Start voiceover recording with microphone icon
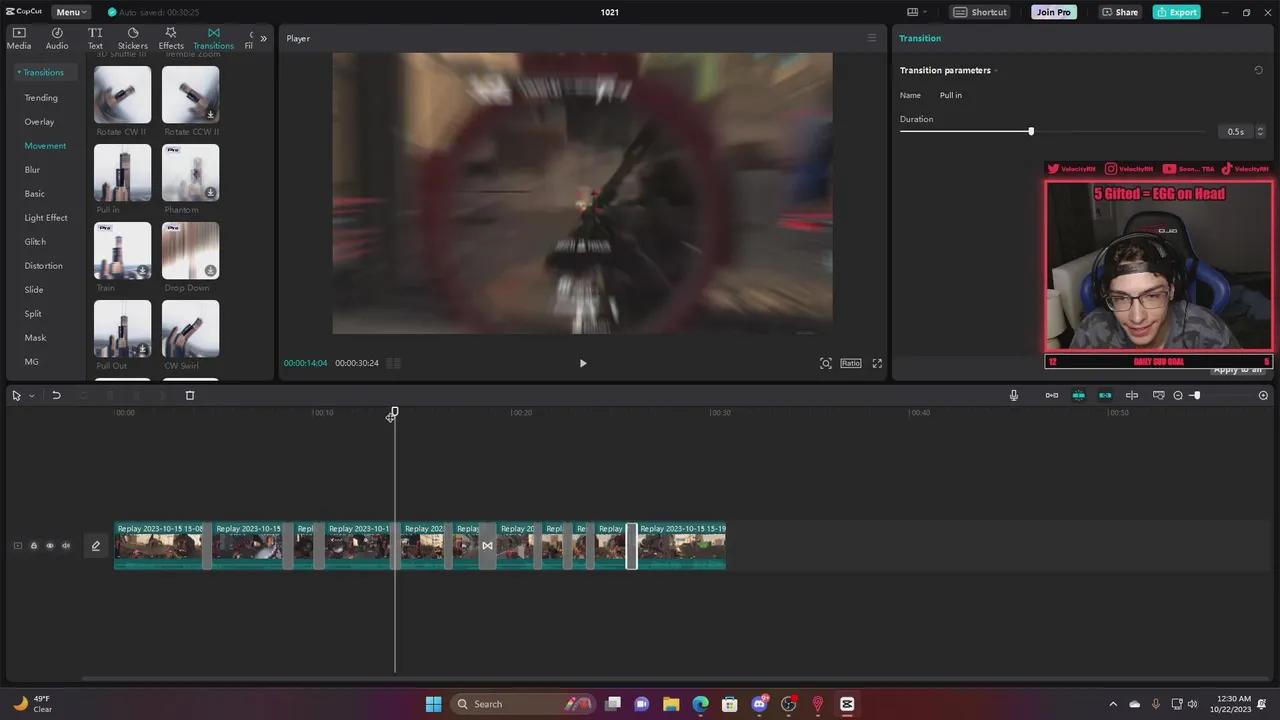 click(1014, 395)
